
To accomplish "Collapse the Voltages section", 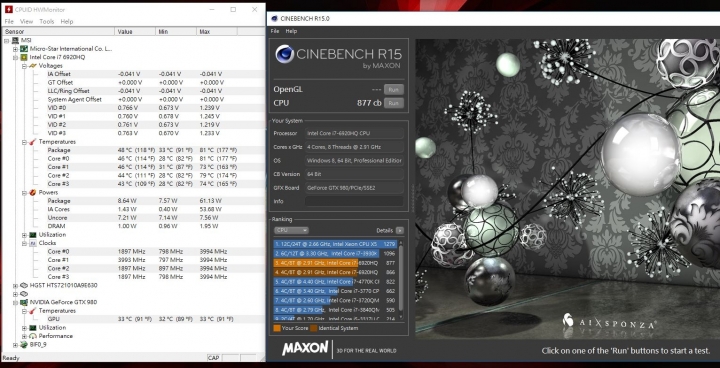I will click(x=24, y=66).
